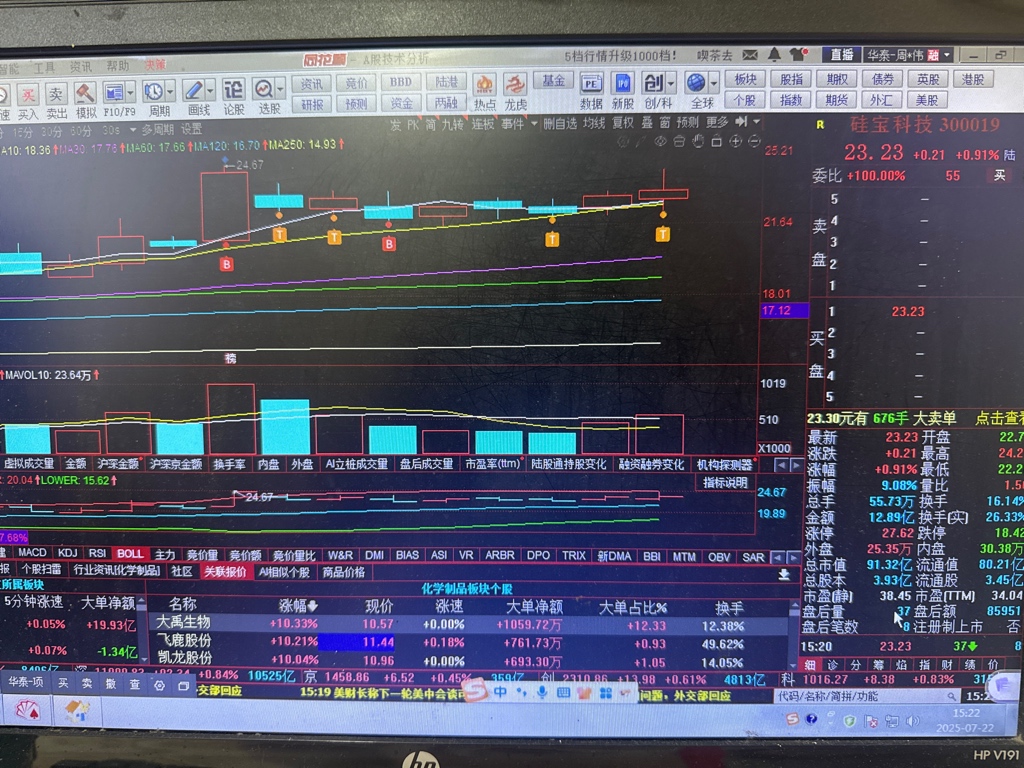Expand the 周期 period dropdown arrow
Image resolution: width=1024 pixels, height=768 pixels.
[x=170, y=91]
